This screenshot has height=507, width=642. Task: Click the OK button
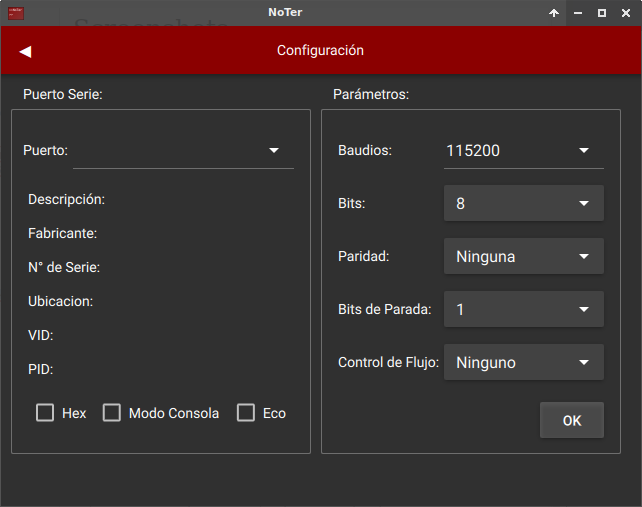click(x=572, y=420)
